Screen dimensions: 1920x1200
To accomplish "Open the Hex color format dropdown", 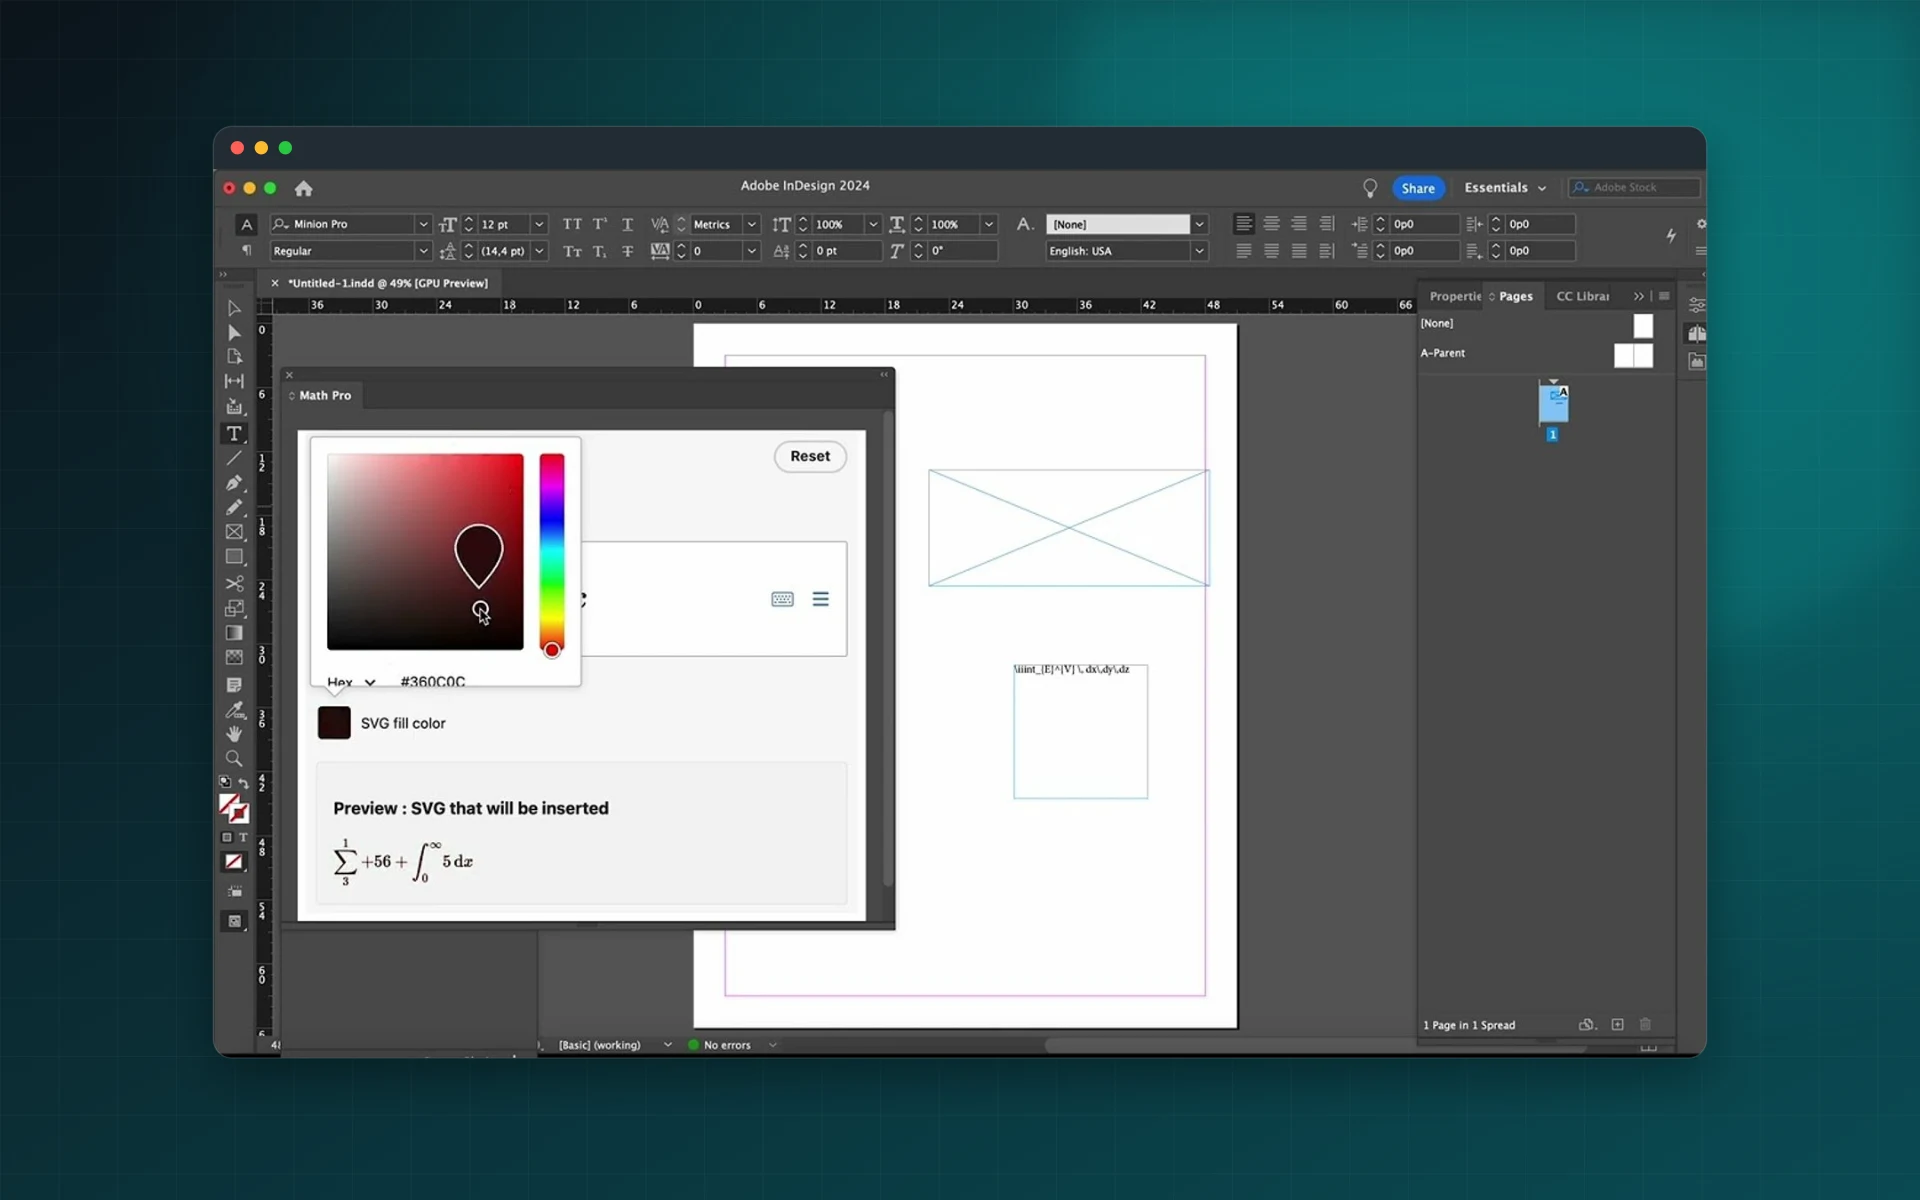I will 351,681.
